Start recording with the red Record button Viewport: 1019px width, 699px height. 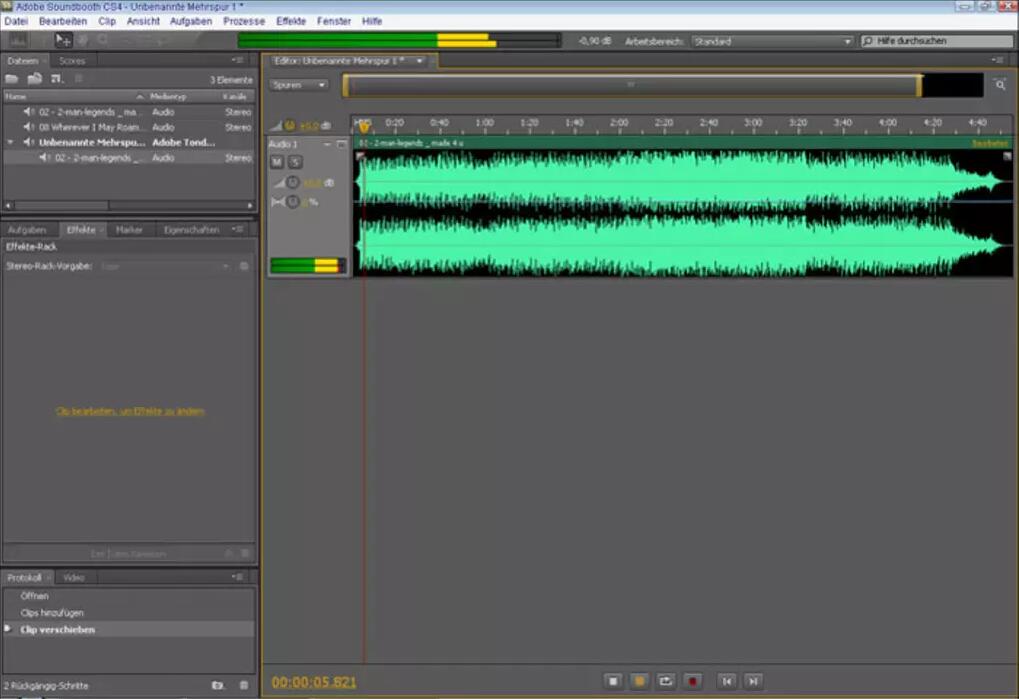tap(693, 681)
